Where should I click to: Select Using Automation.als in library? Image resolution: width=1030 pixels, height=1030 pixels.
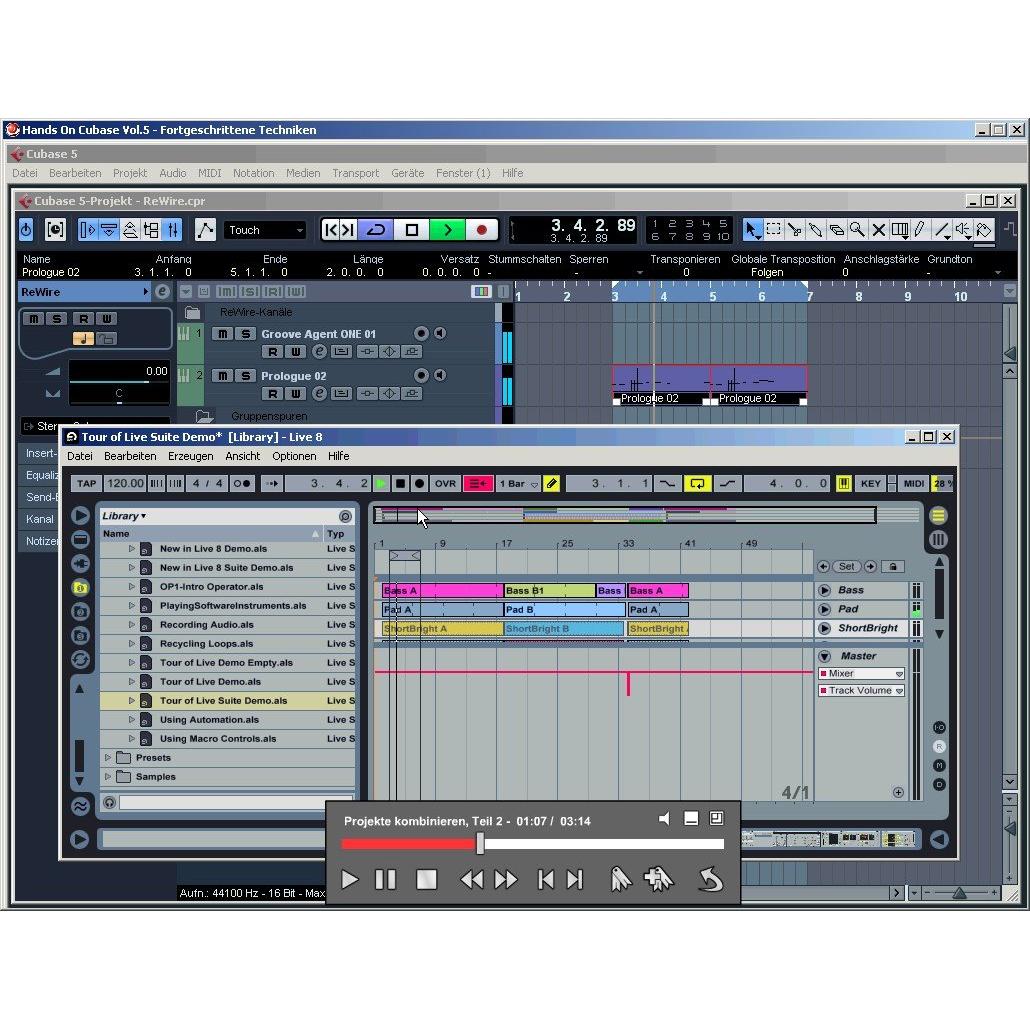(227, 719)
